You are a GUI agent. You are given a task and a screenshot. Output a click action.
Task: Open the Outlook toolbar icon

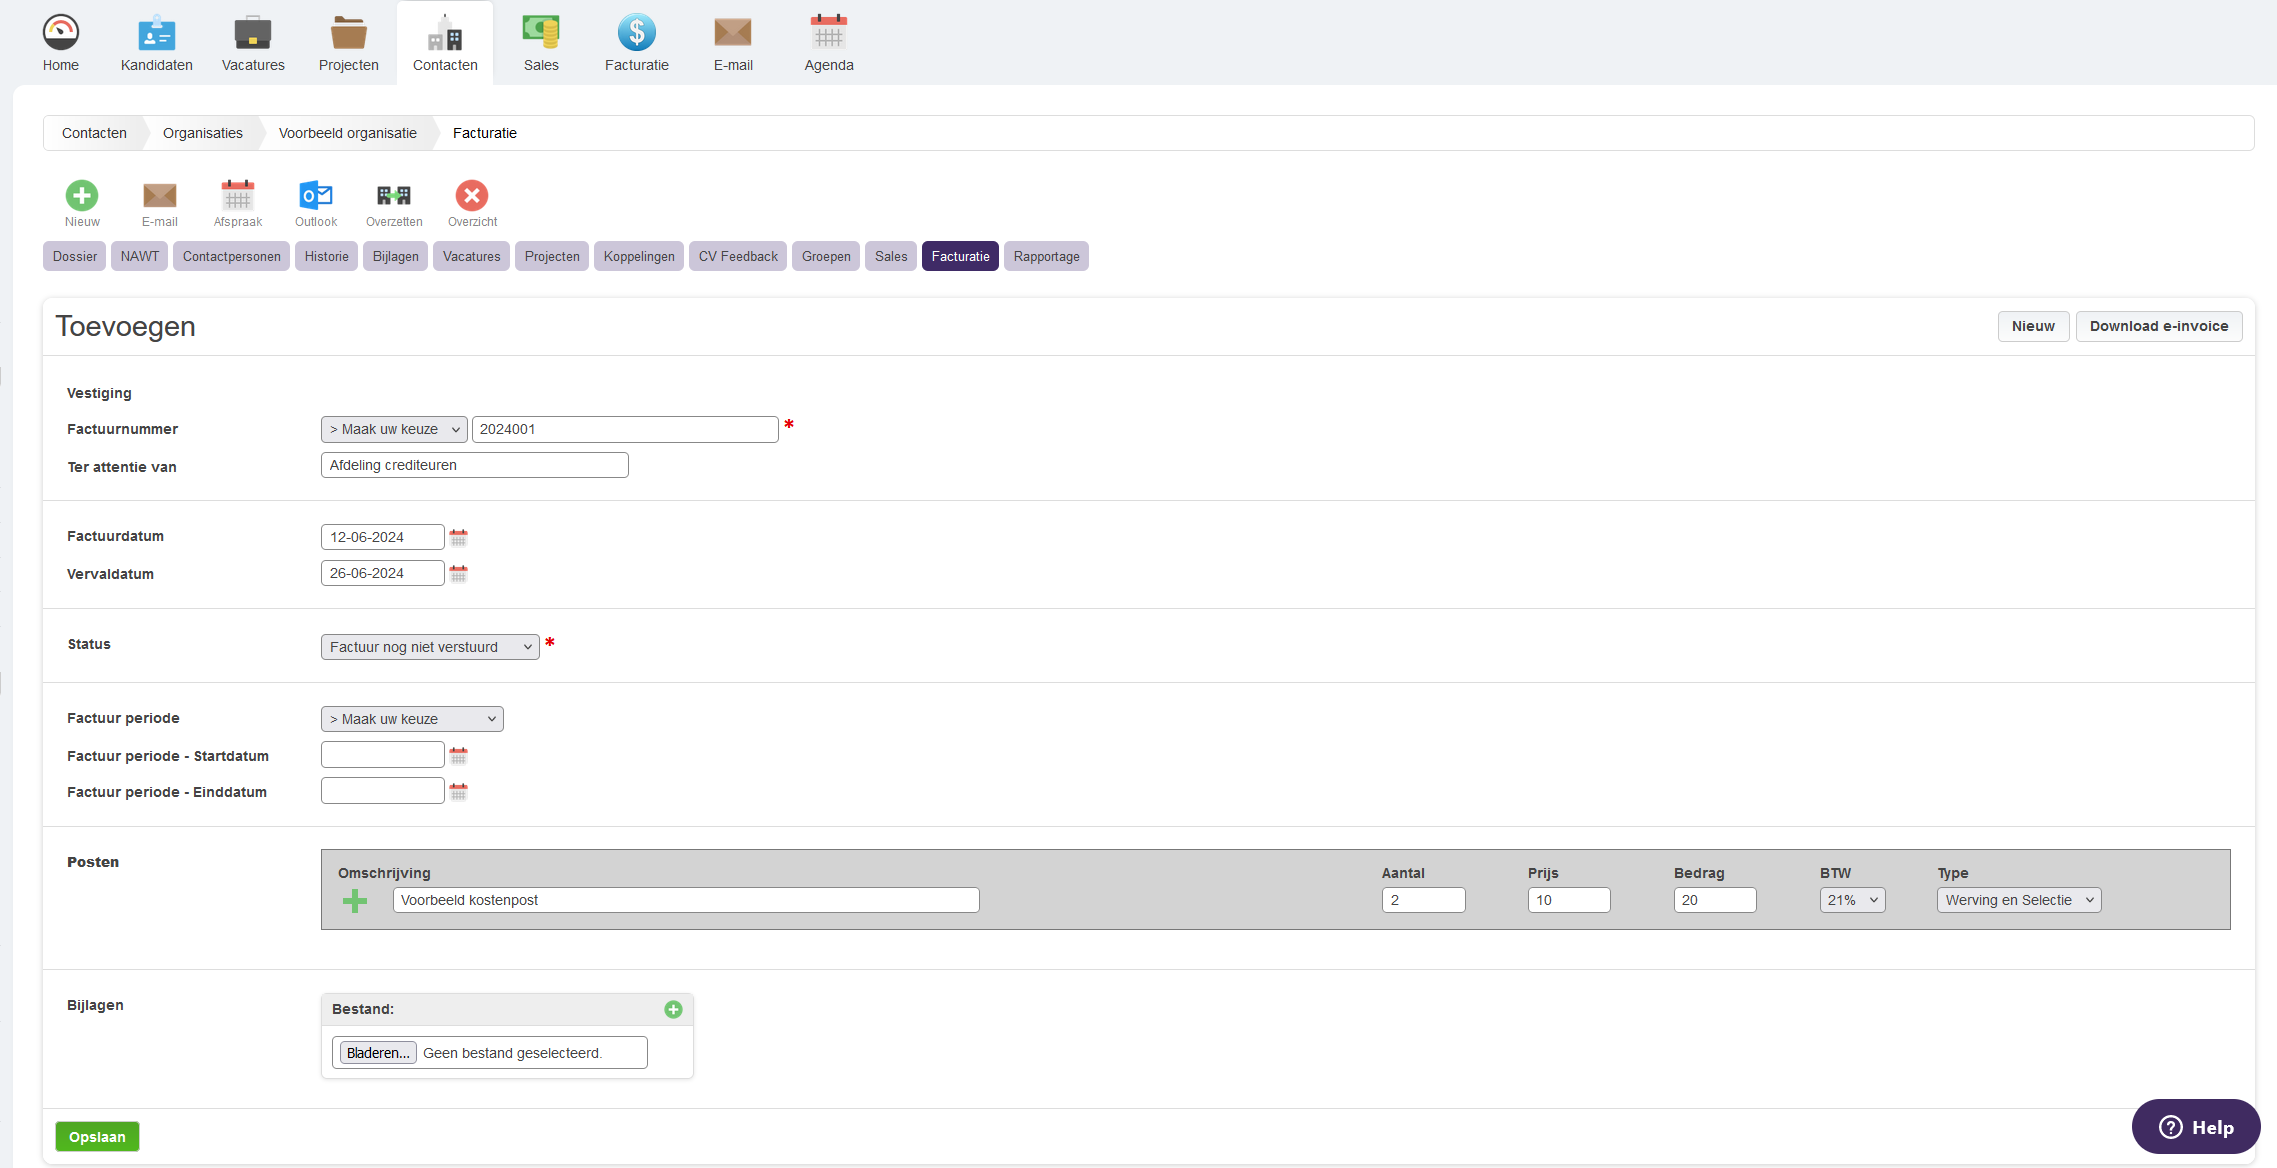click(316, 195)
